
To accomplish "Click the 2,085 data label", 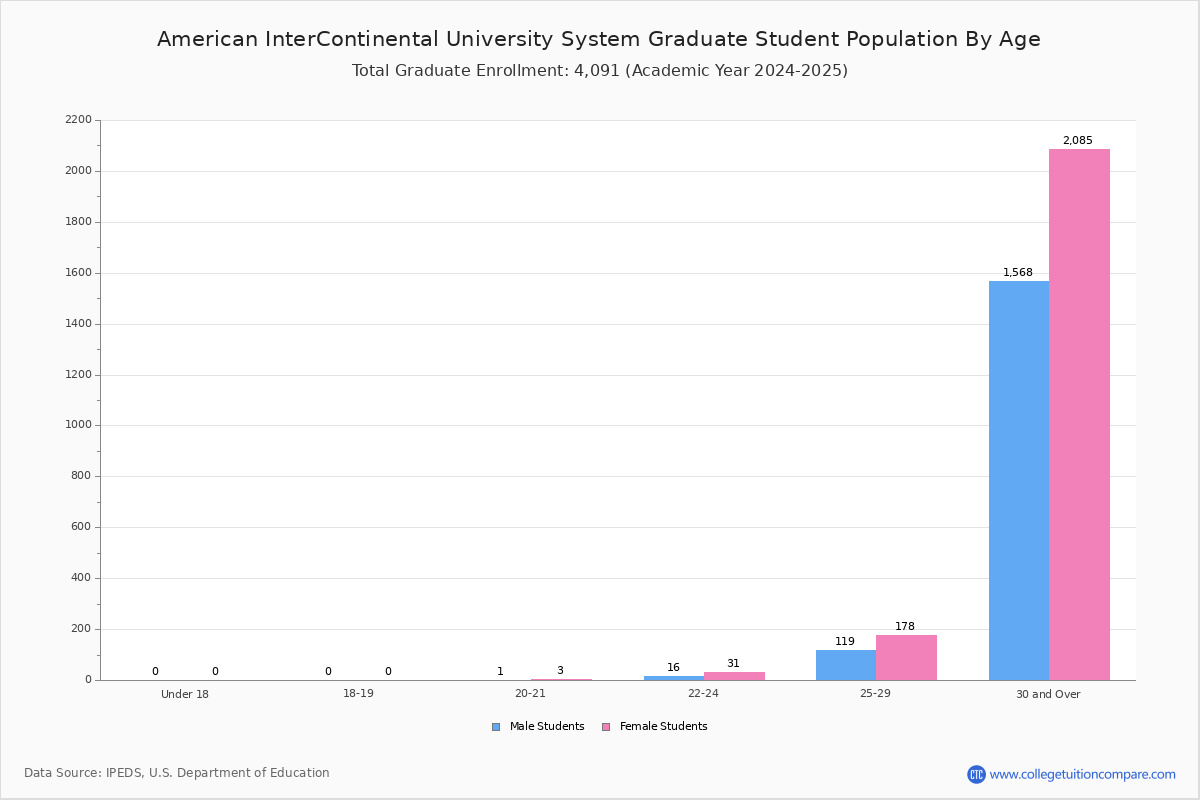I will [x=1078, y=141].
